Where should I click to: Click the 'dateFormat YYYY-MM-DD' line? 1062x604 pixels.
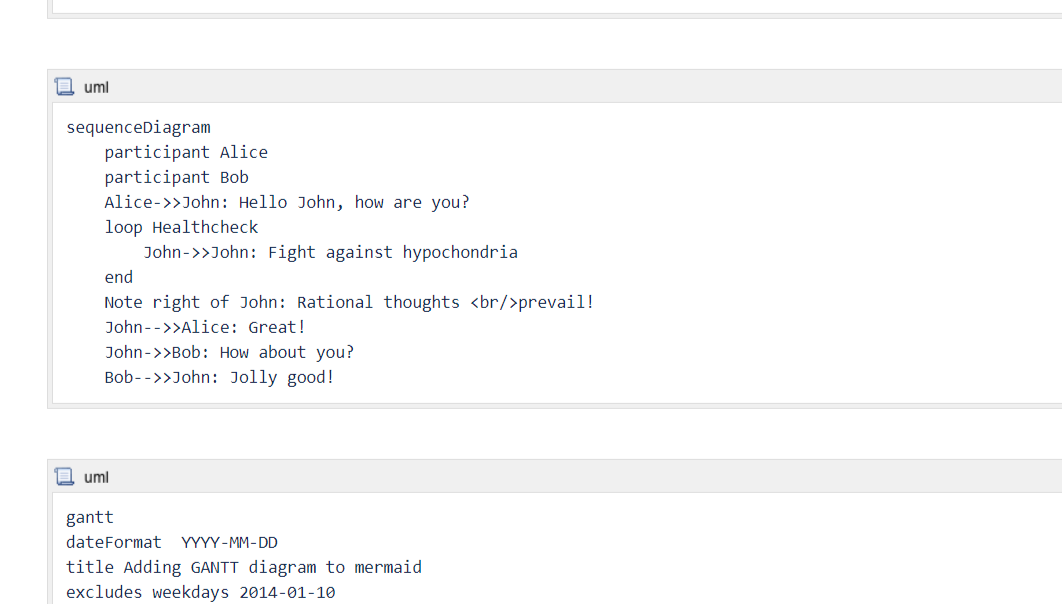pos(172,542)
